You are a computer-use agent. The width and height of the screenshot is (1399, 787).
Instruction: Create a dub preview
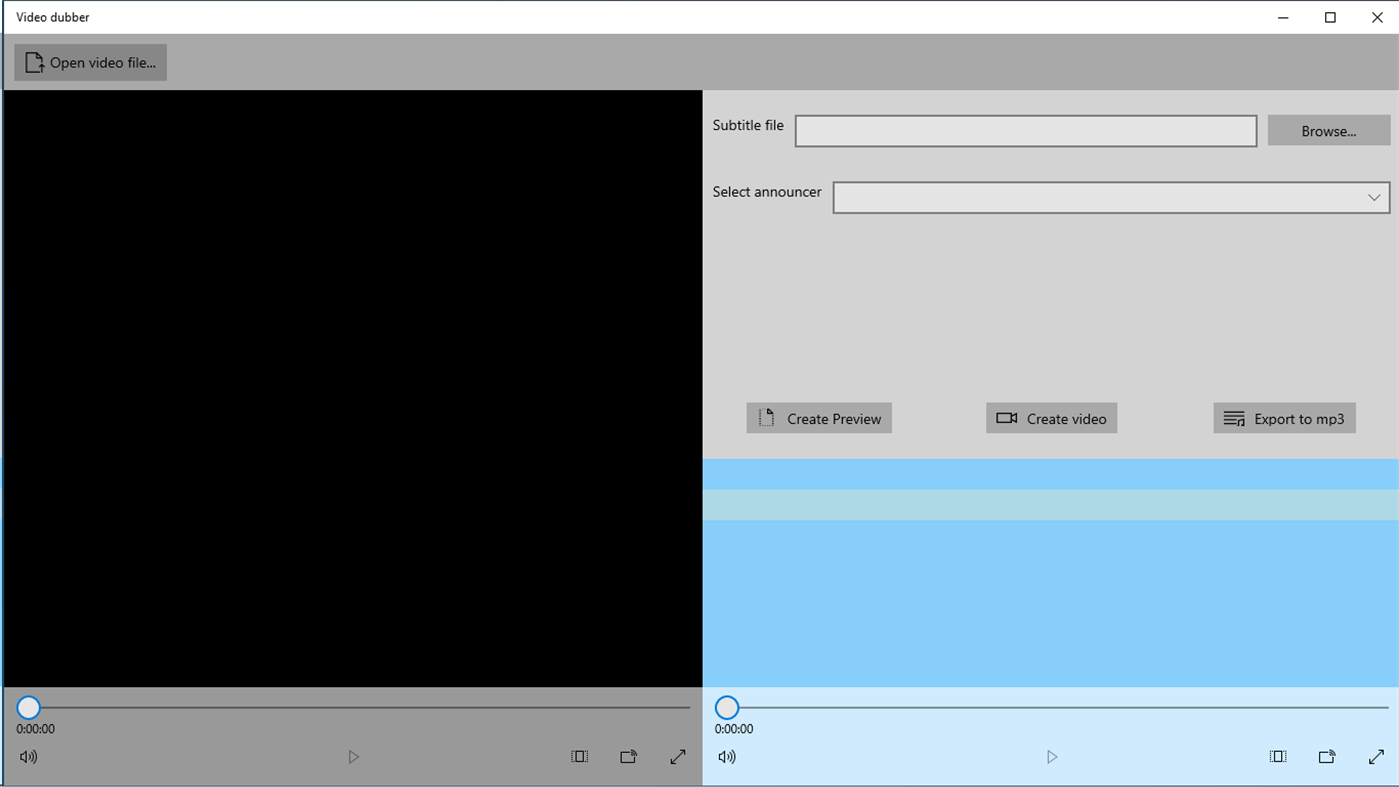pyautogui.click(x=818, y=418)
